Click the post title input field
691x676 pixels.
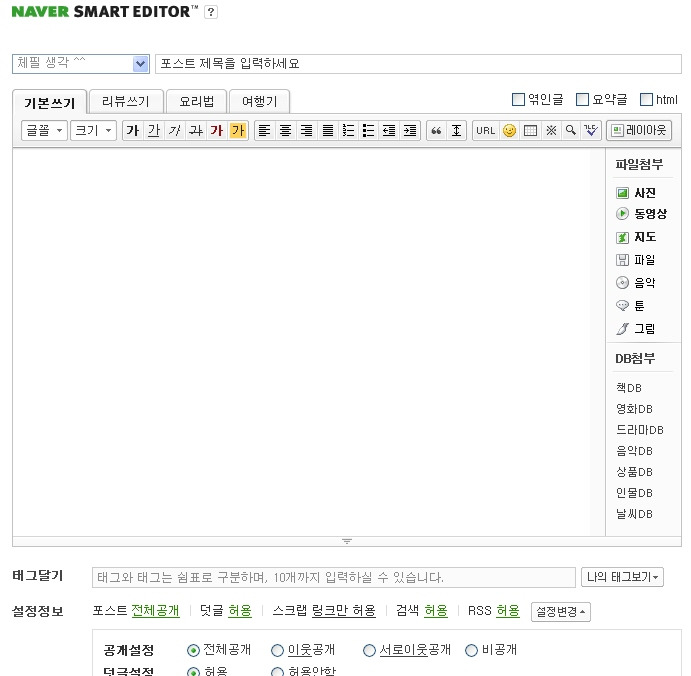(418, 64)
